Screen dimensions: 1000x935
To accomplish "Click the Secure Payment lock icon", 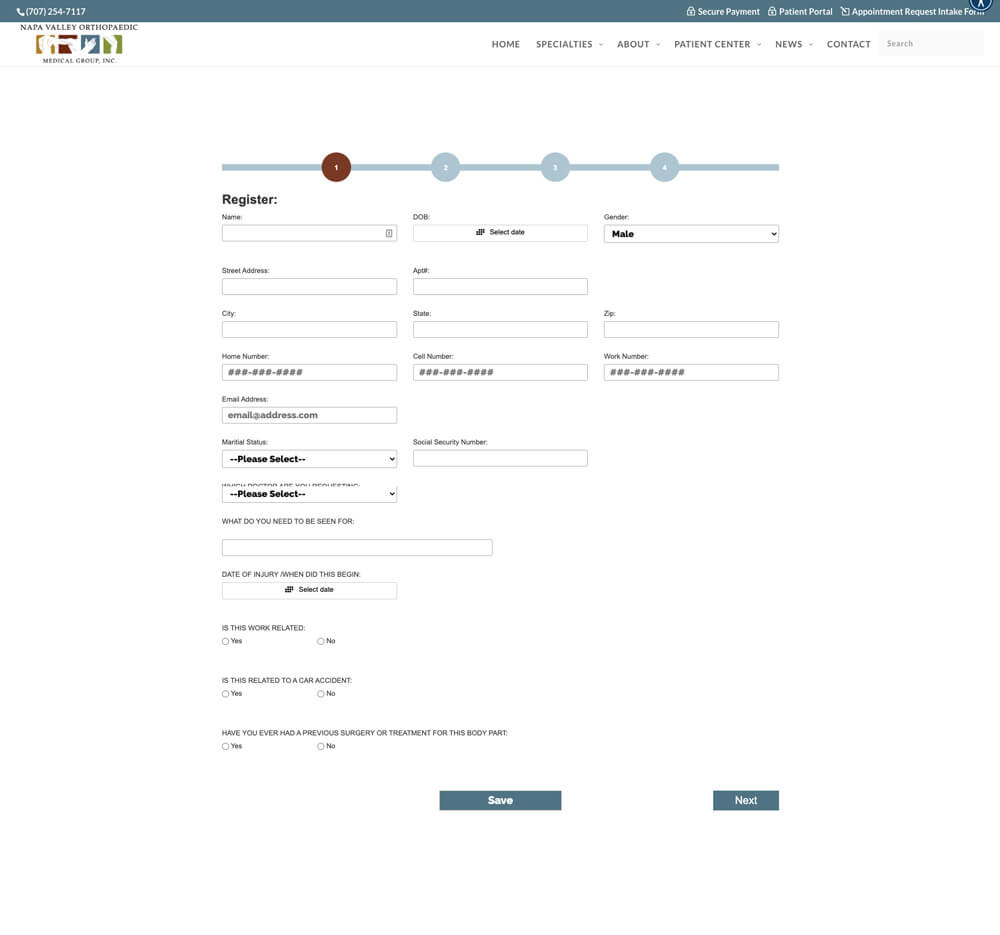I will (x=691, y=11).
